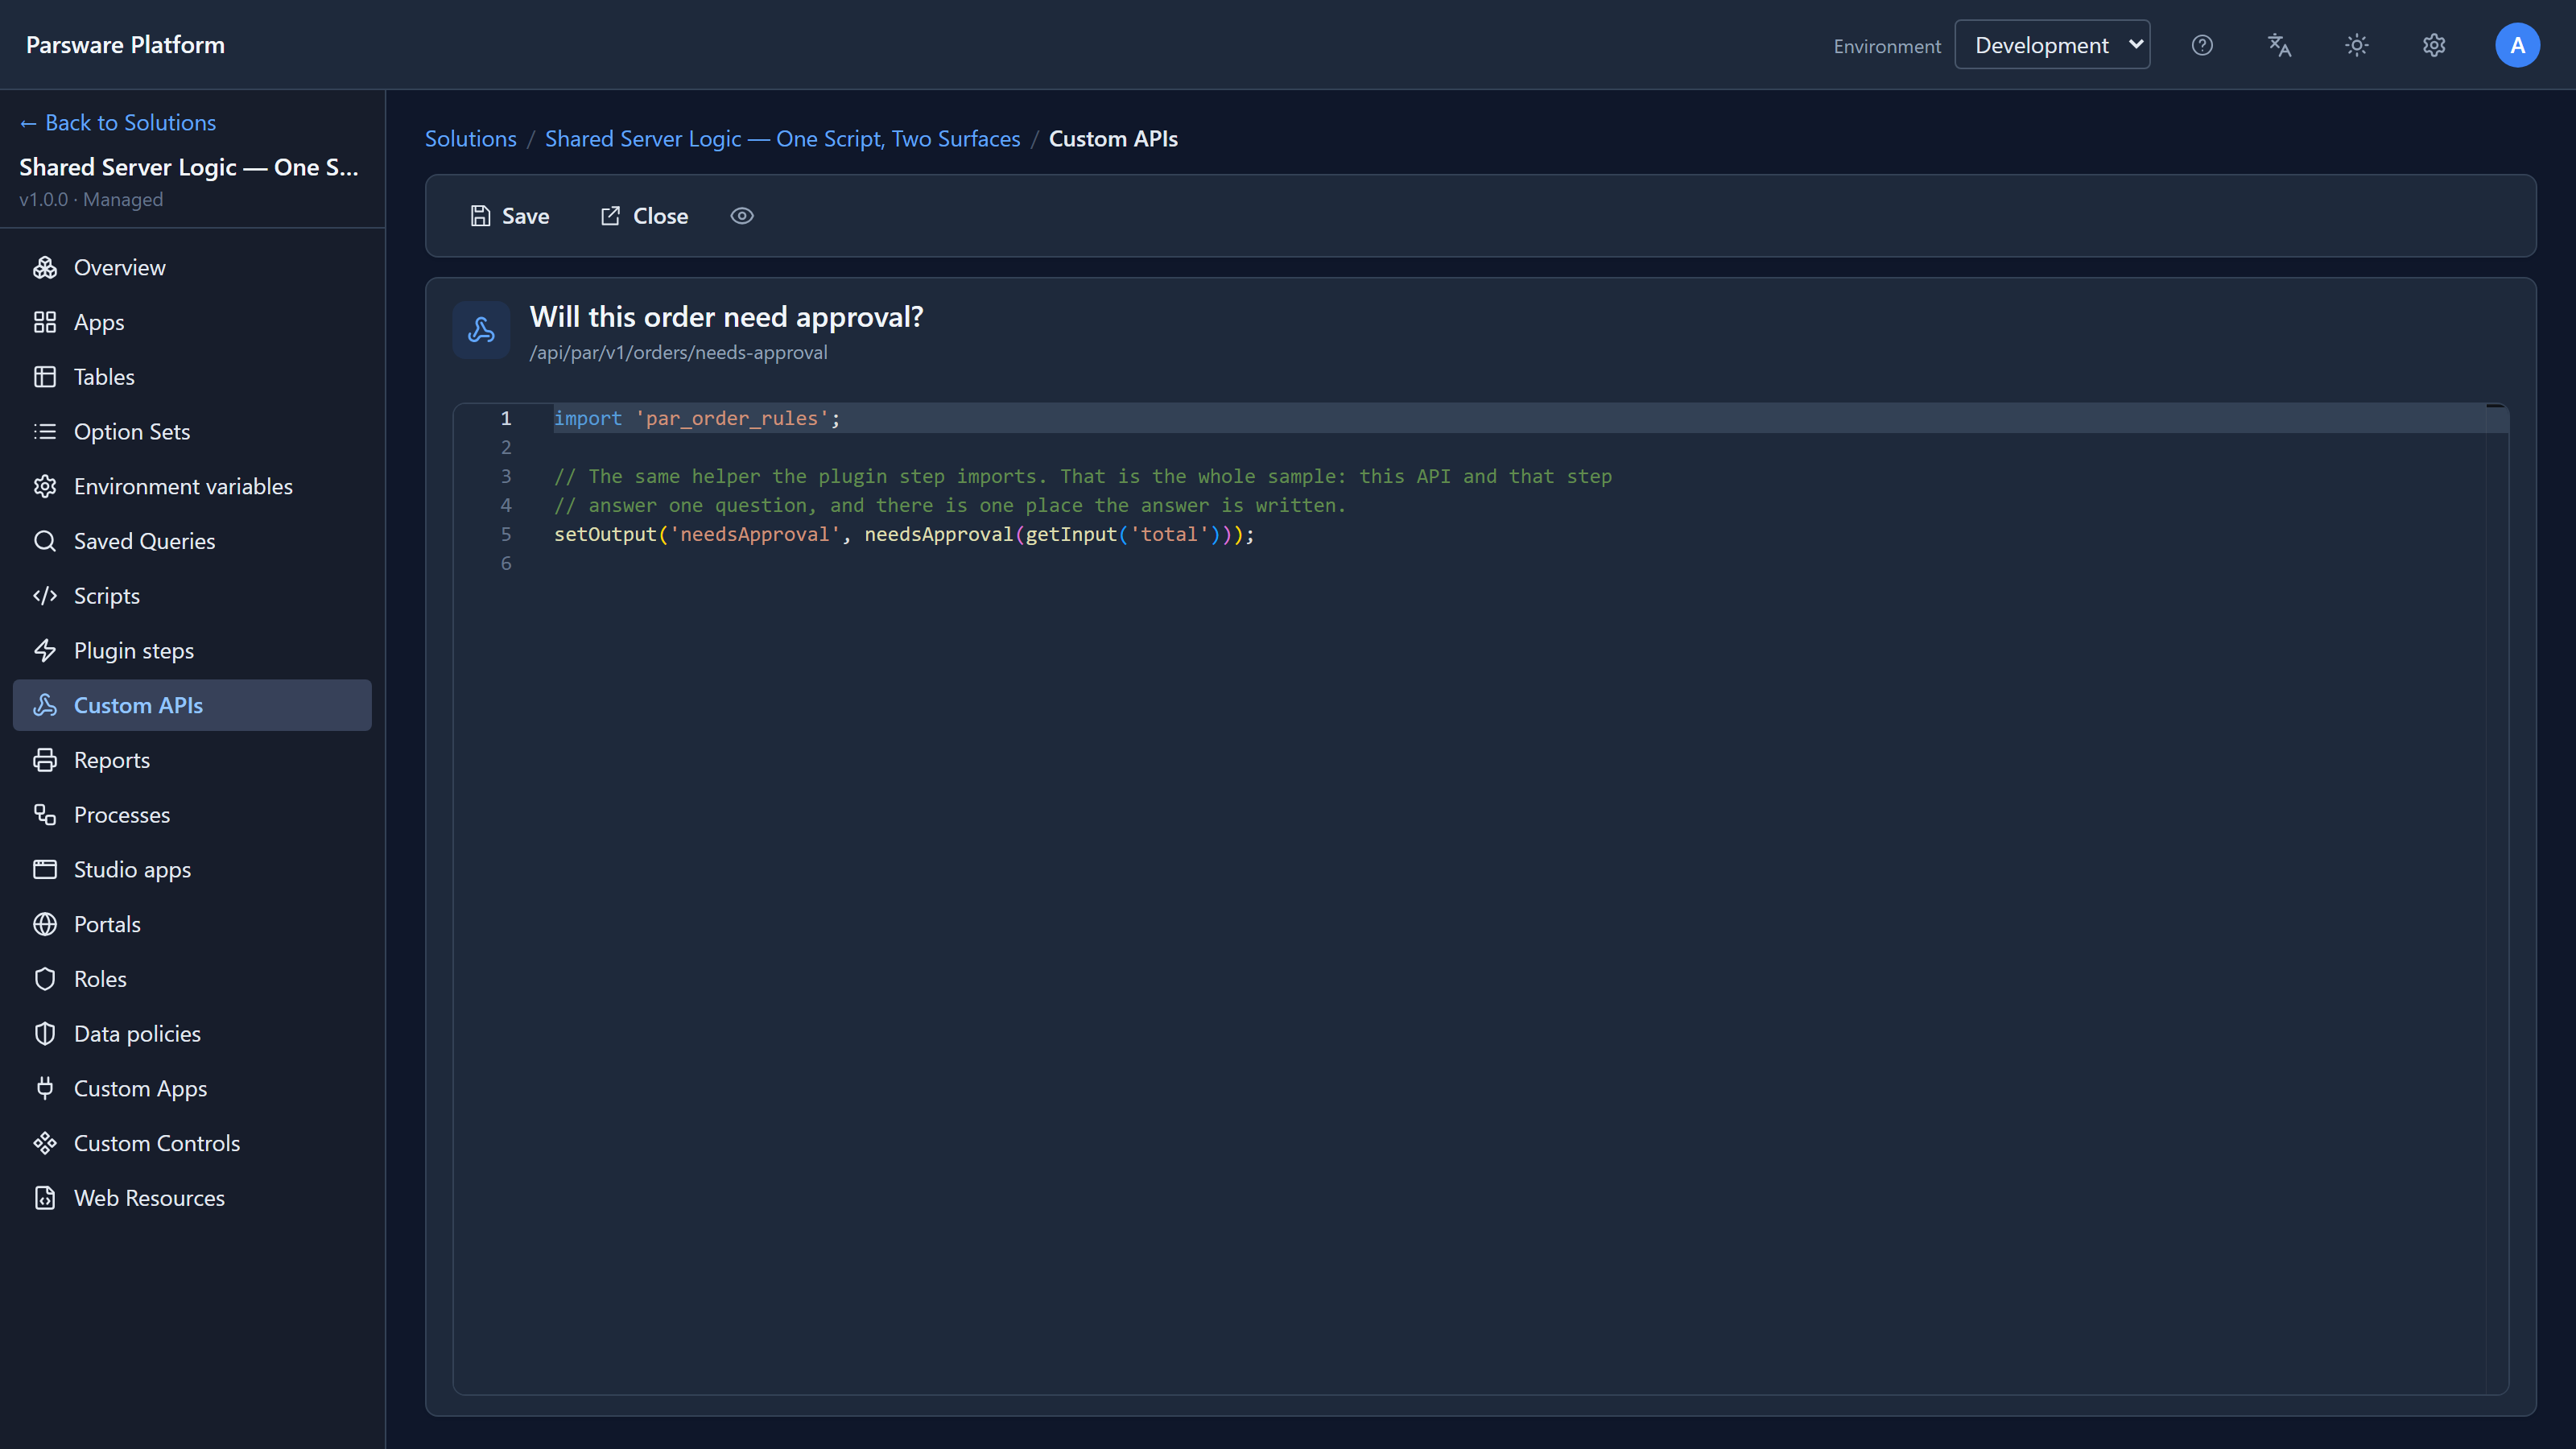Open Apps in the sidebar

[192, 322]
